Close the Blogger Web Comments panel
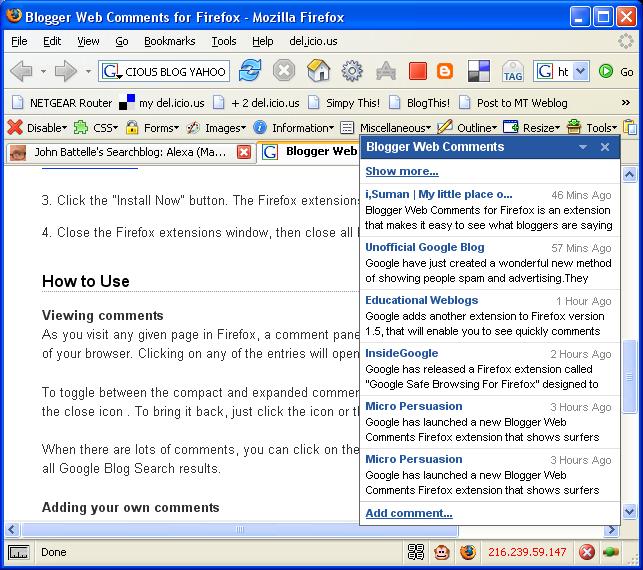The height and width of the screenshot is (570, 643). coord(605,147)
